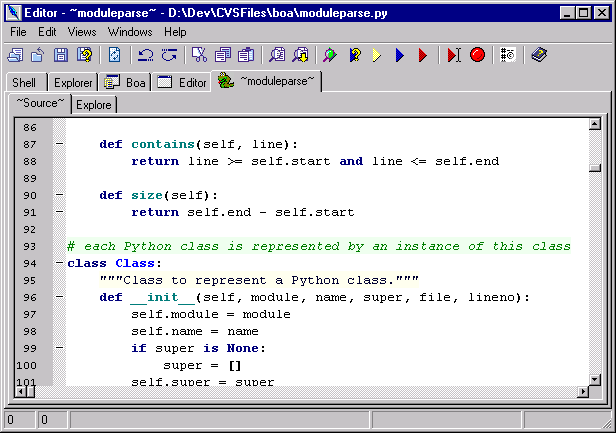
Task: Click the Undo toolbar icon
Action: (x=145, y=55)
